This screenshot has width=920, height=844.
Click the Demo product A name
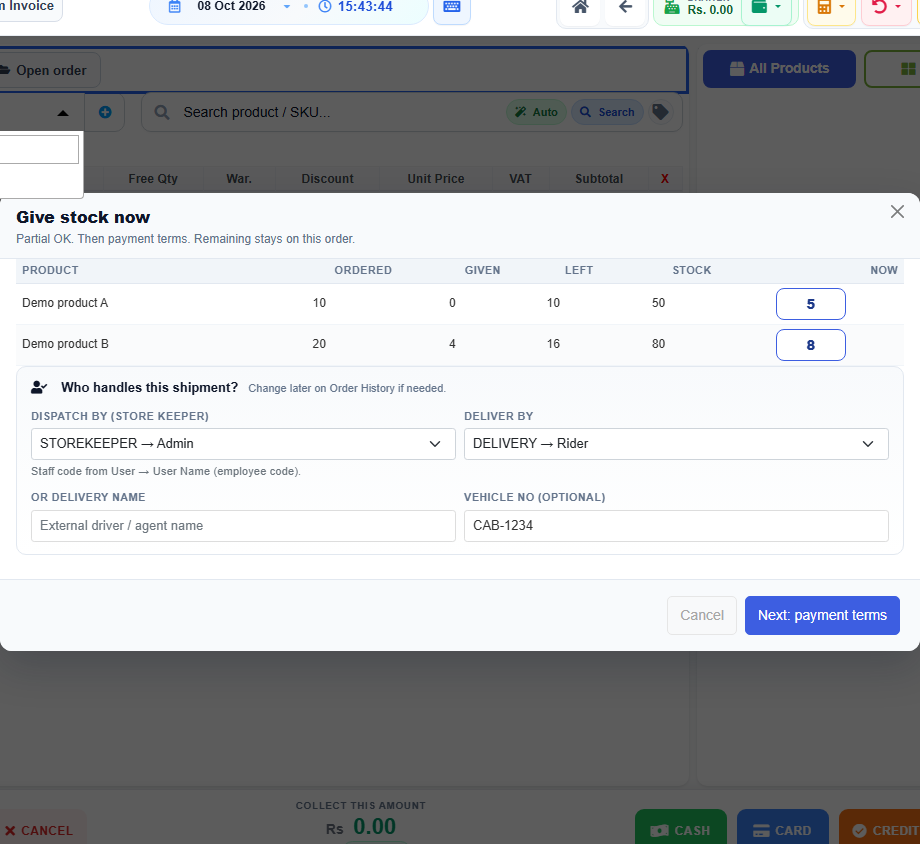65,303
